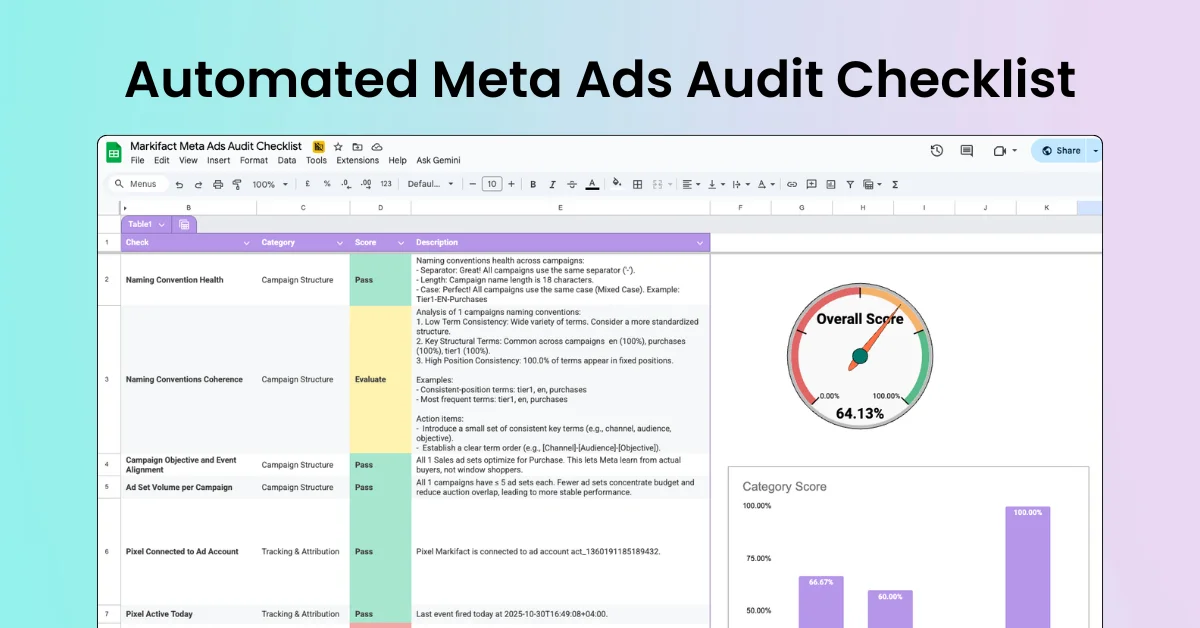The height and width of the screenshot is (628, 1200).
Task: Open the functions (Σ) menu
Action: click(895, 184)
